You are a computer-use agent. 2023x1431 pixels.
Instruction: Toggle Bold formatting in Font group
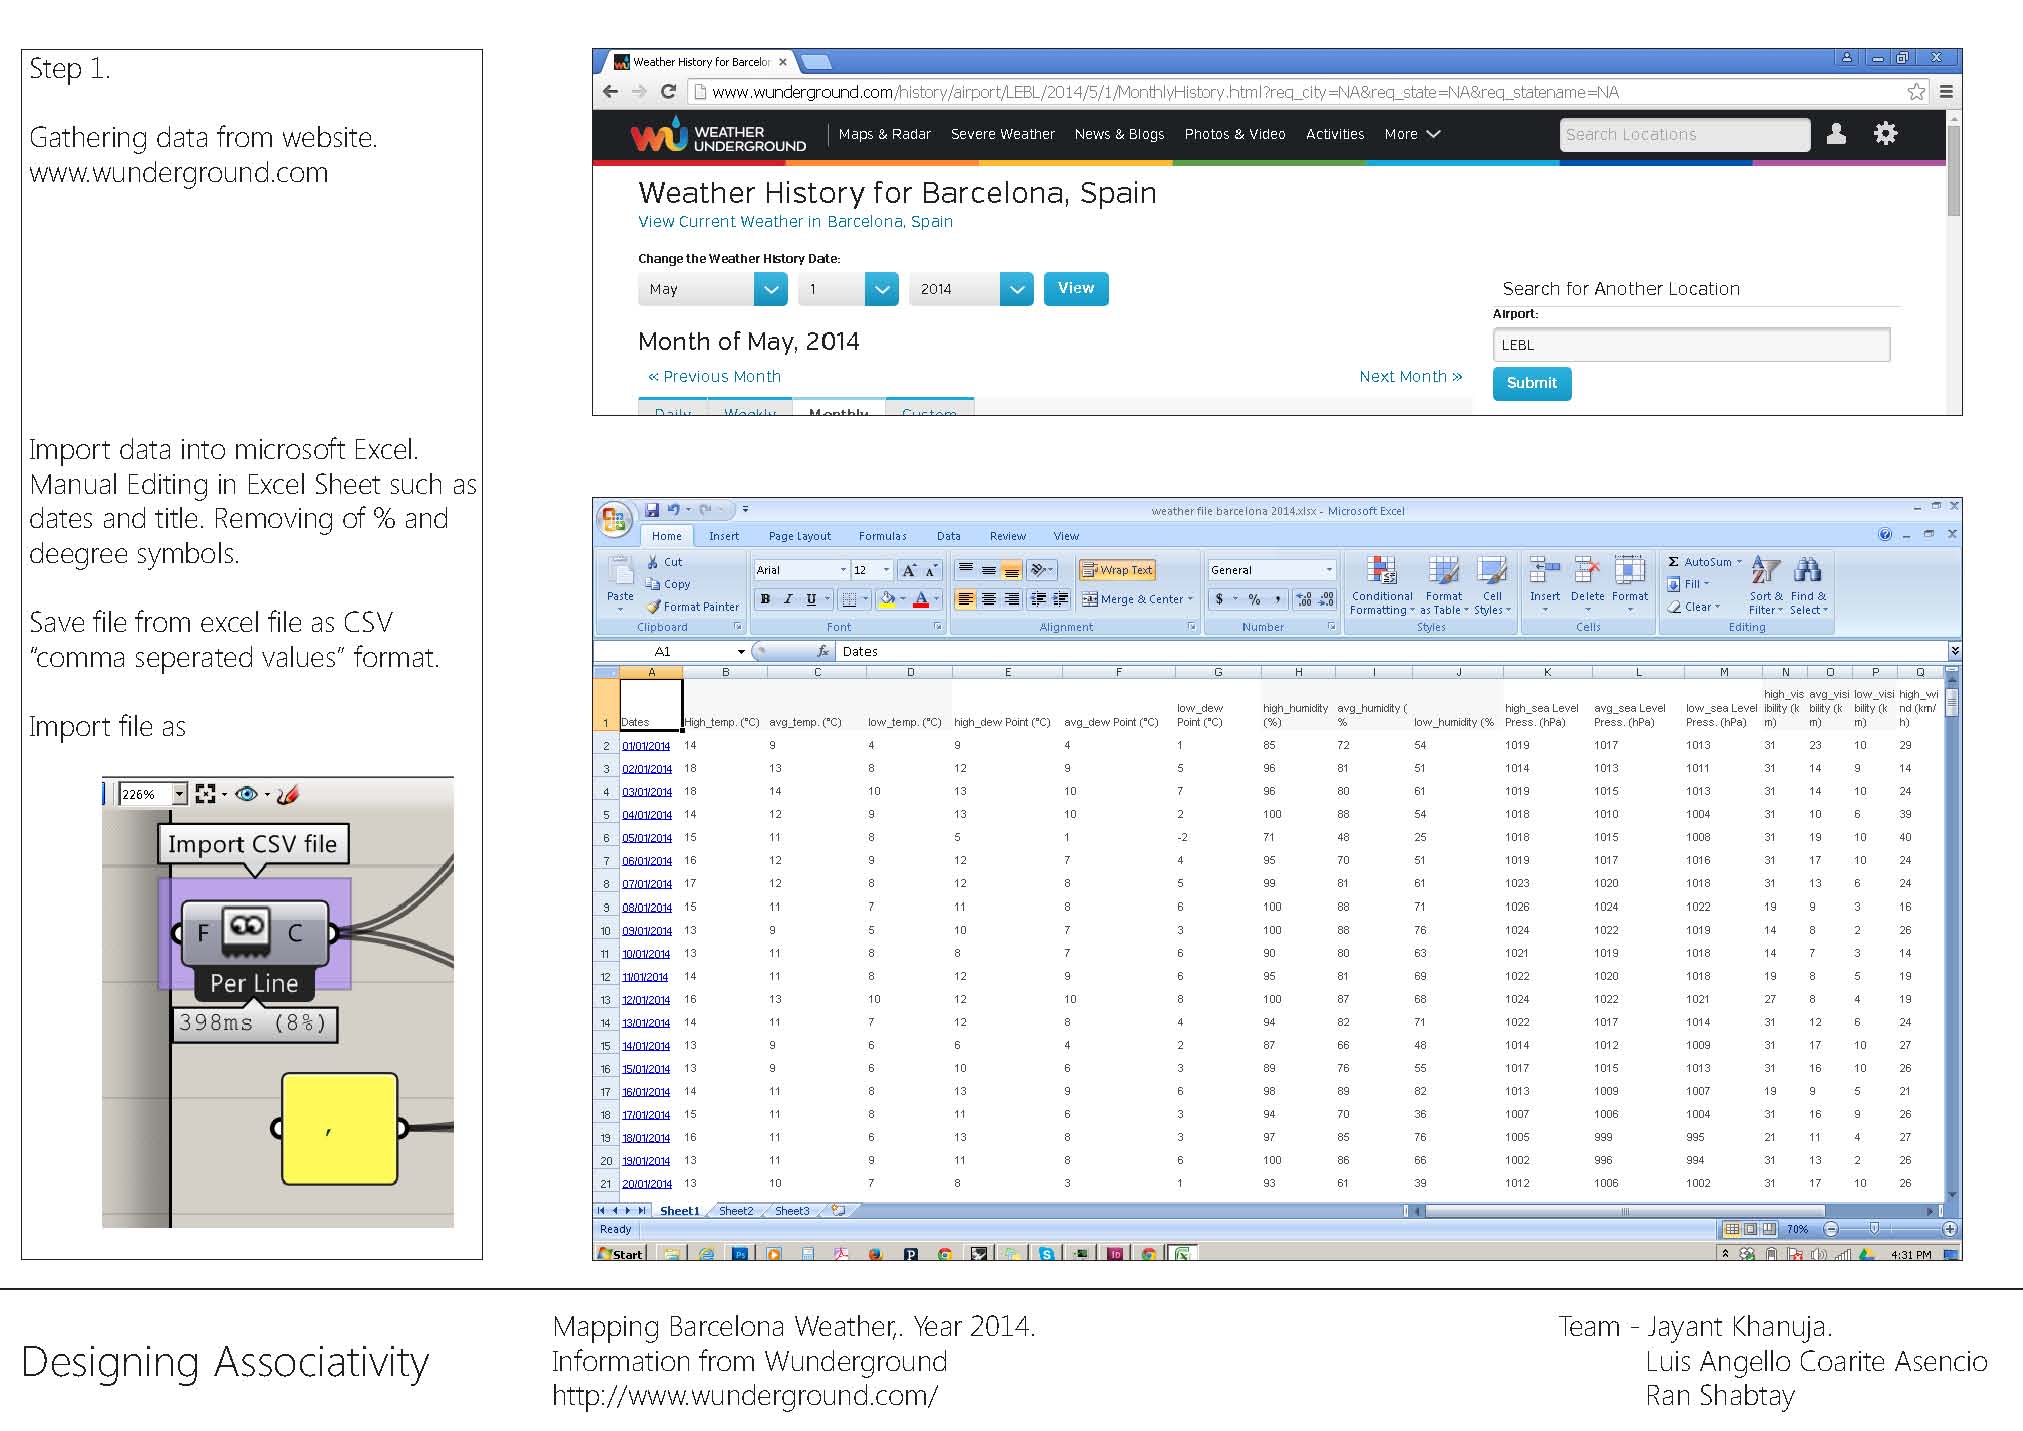tap(765, 599)
